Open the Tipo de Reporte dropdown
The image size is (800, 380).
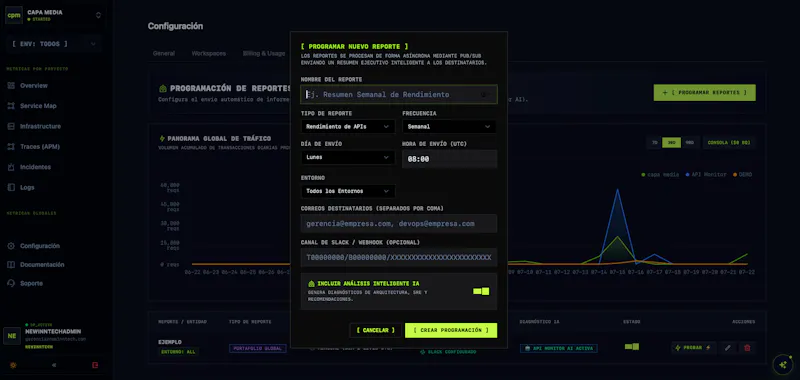click(348, 126)
